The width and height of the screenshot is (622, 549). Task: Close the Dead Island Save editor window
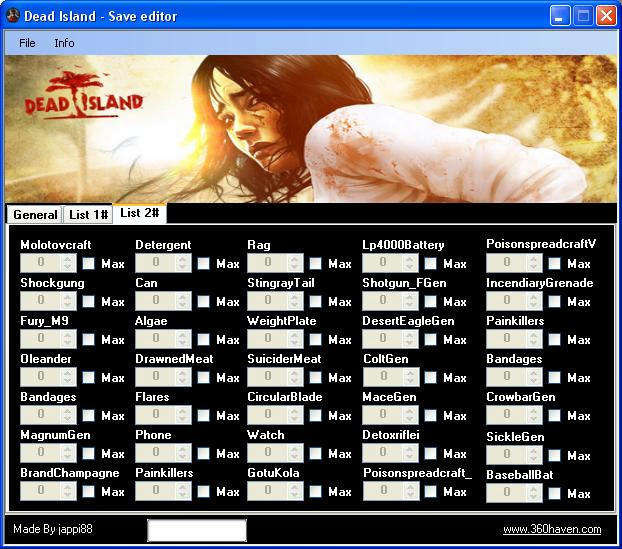coord(607,16)
